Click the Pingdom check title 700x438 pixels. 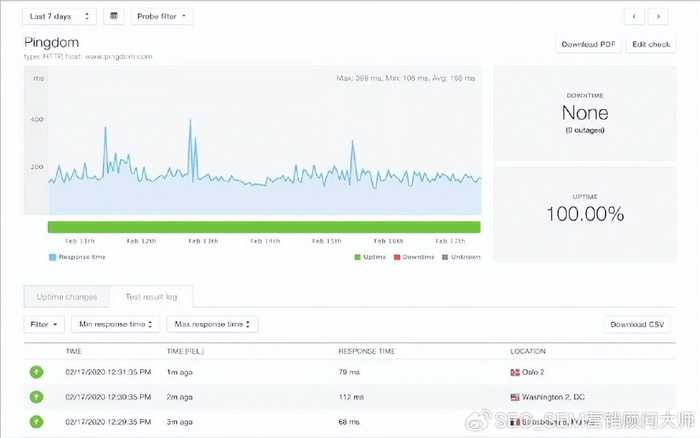51,43
